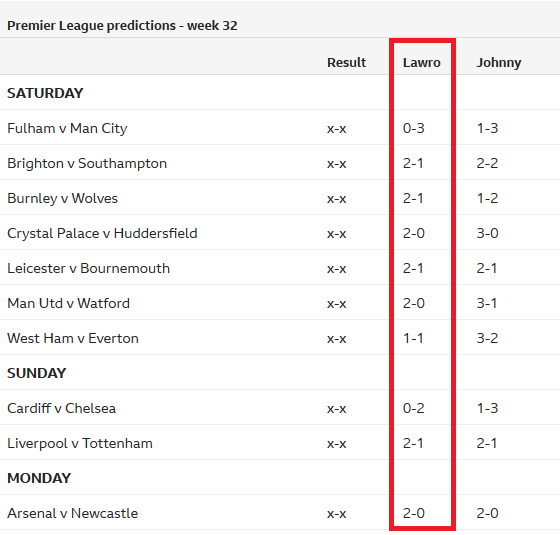This screenshot has width=560, height=535.
Task: Click the West Ham v Everton fixture
Action: tap(72, 338)
